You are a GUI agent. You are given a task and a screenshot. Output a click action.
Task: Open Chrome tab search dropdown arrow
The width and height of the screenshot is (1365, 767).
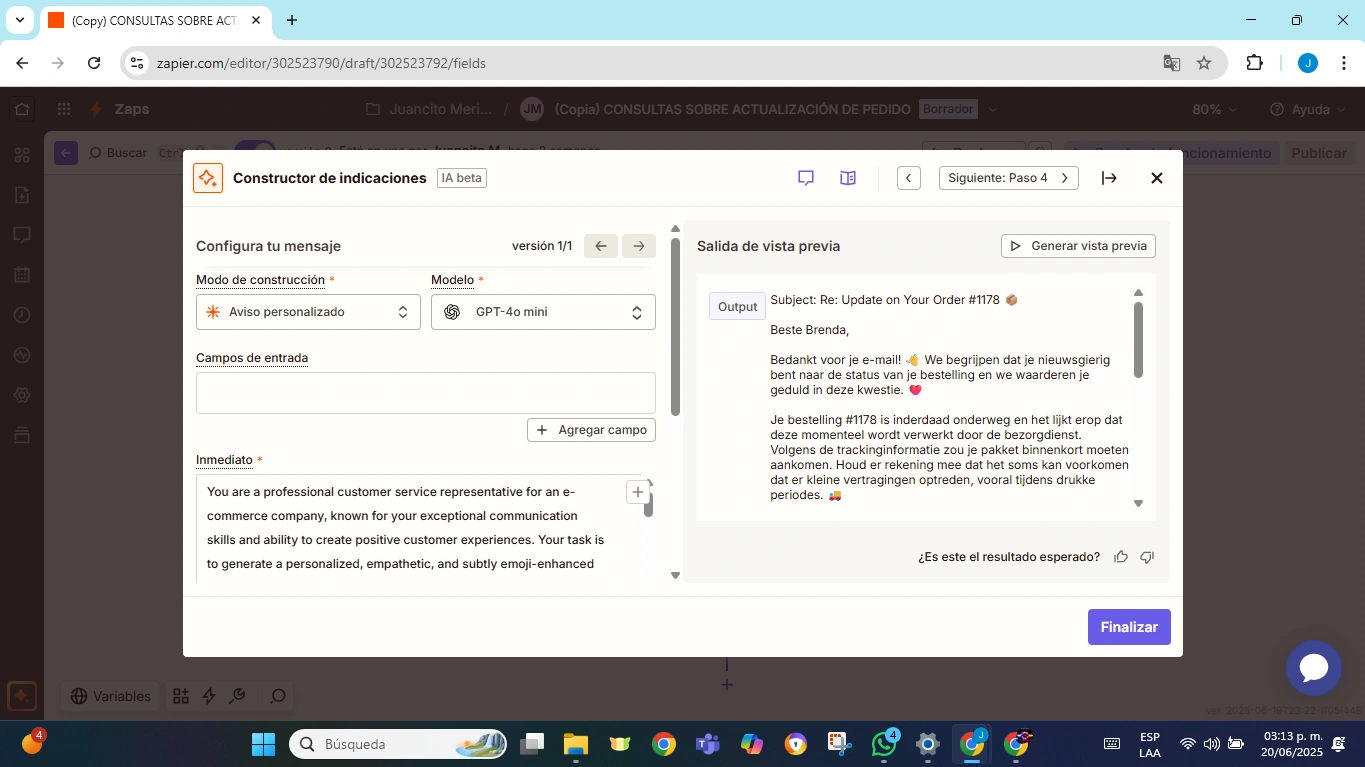[x=20, y=20]
